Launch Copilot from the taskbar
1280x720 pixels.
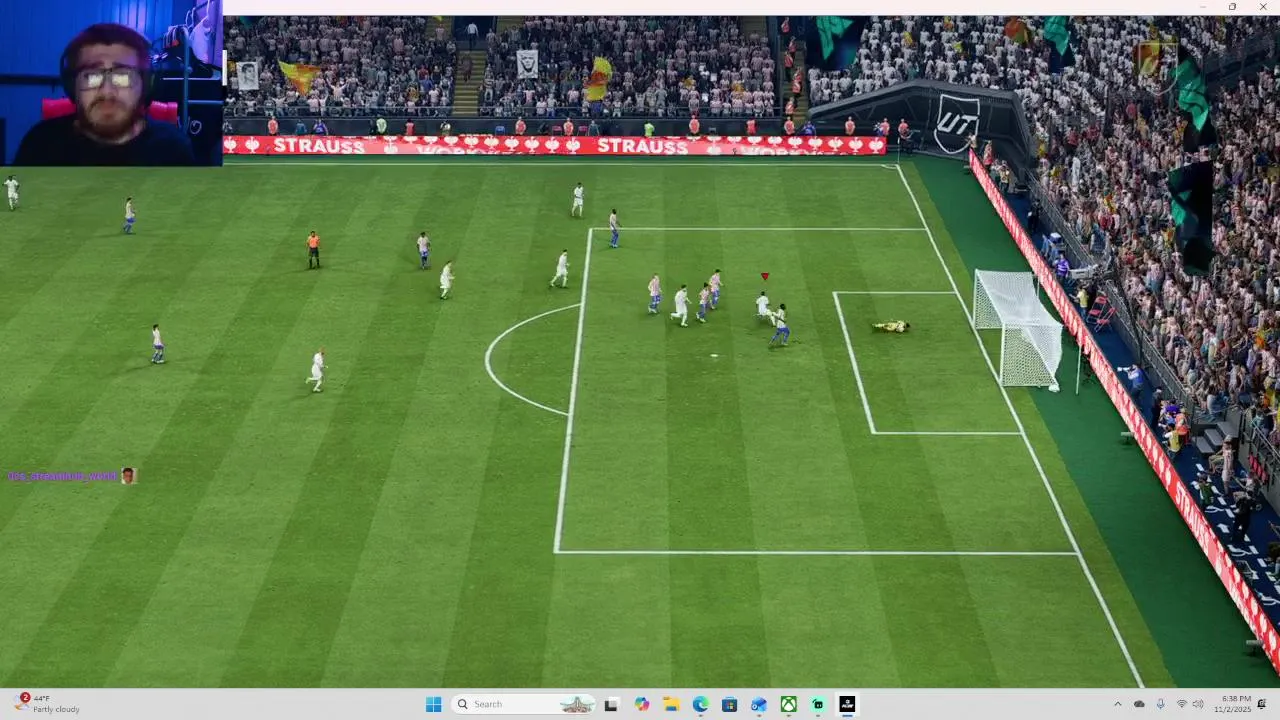point(642,704)
